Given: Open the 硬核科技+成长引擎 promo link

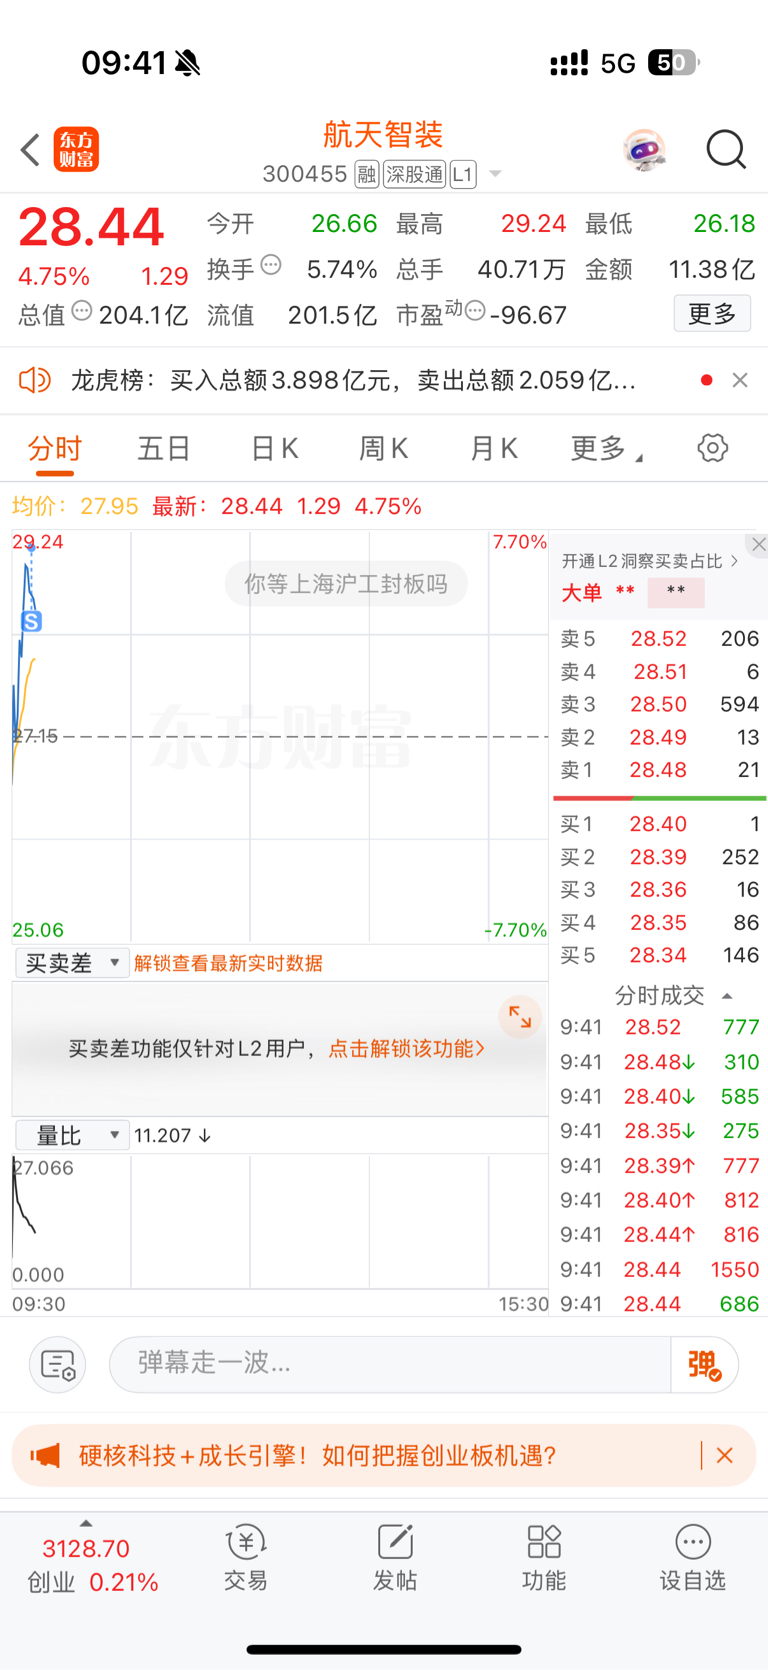Looking at the screenshot, I should click(x=318, y=1455).
